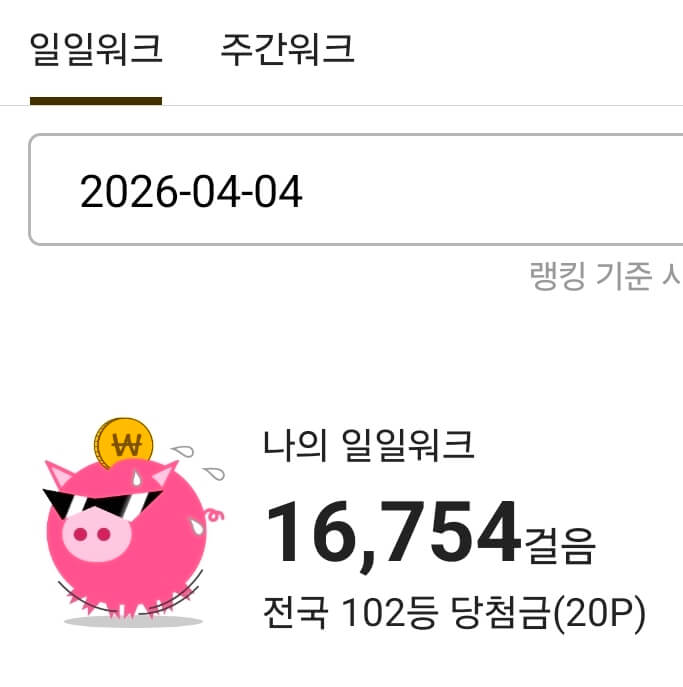Viewport: 683px width, 687px height.
Task: Tap the 나의 일일워크 heading
Action: (x=368, y=445)
